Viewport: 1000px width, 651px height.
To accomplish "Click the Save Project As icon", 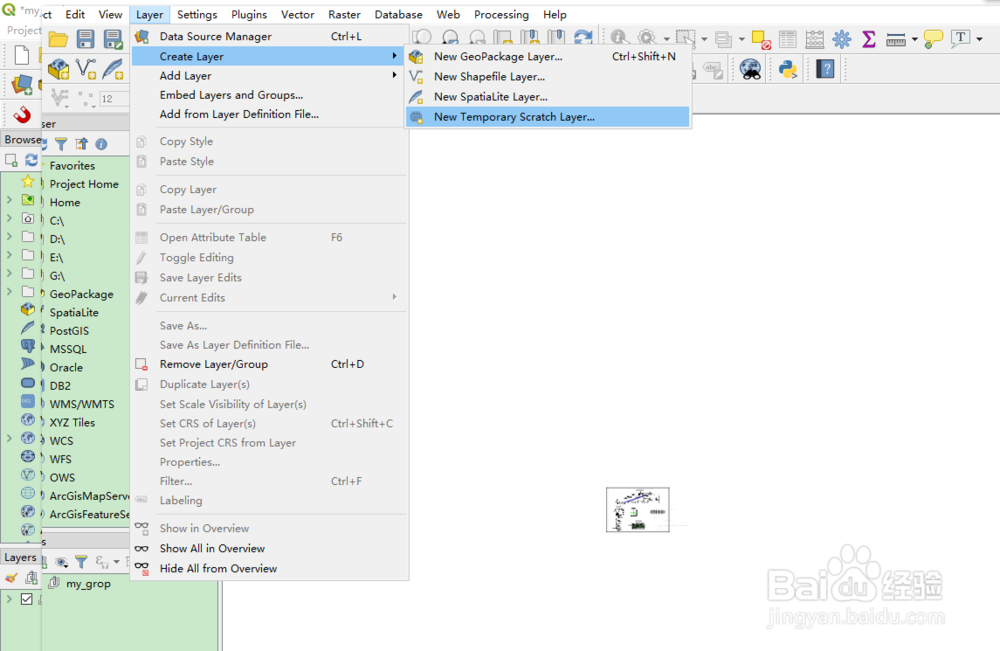I will click(113, 39).
